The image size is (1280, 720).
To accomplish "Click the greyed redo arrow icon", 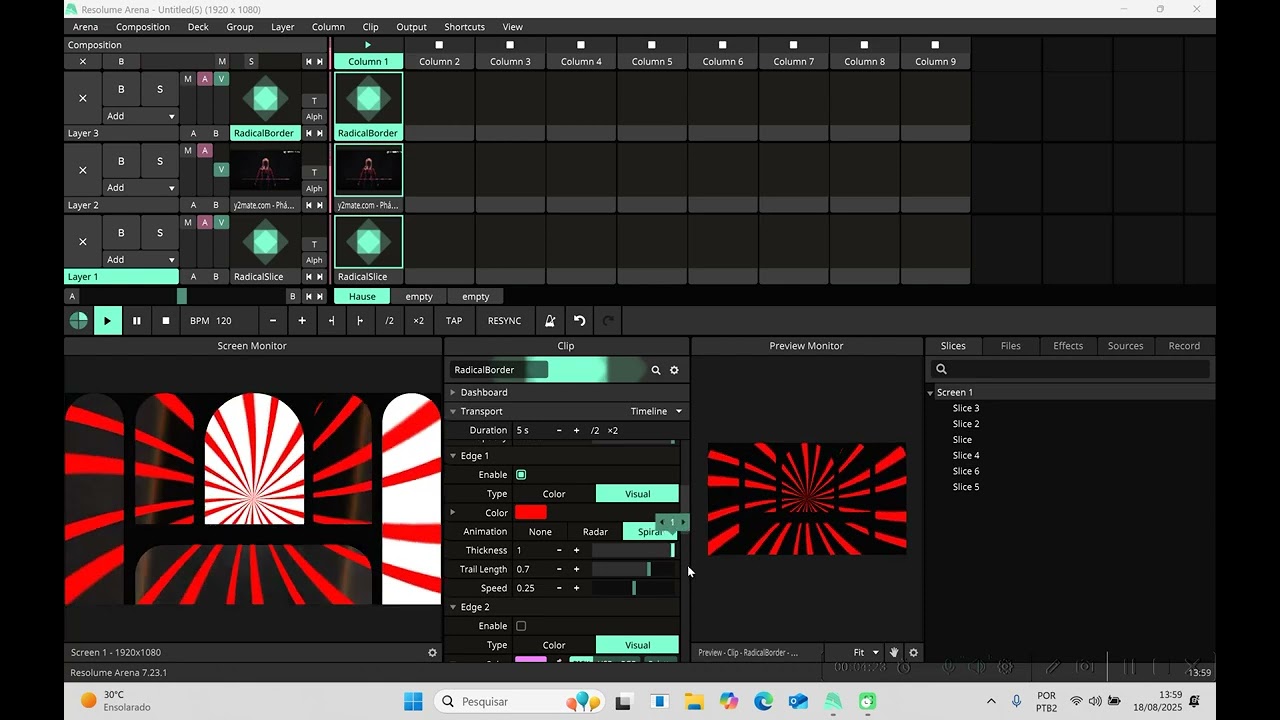I will pos(608,321).
